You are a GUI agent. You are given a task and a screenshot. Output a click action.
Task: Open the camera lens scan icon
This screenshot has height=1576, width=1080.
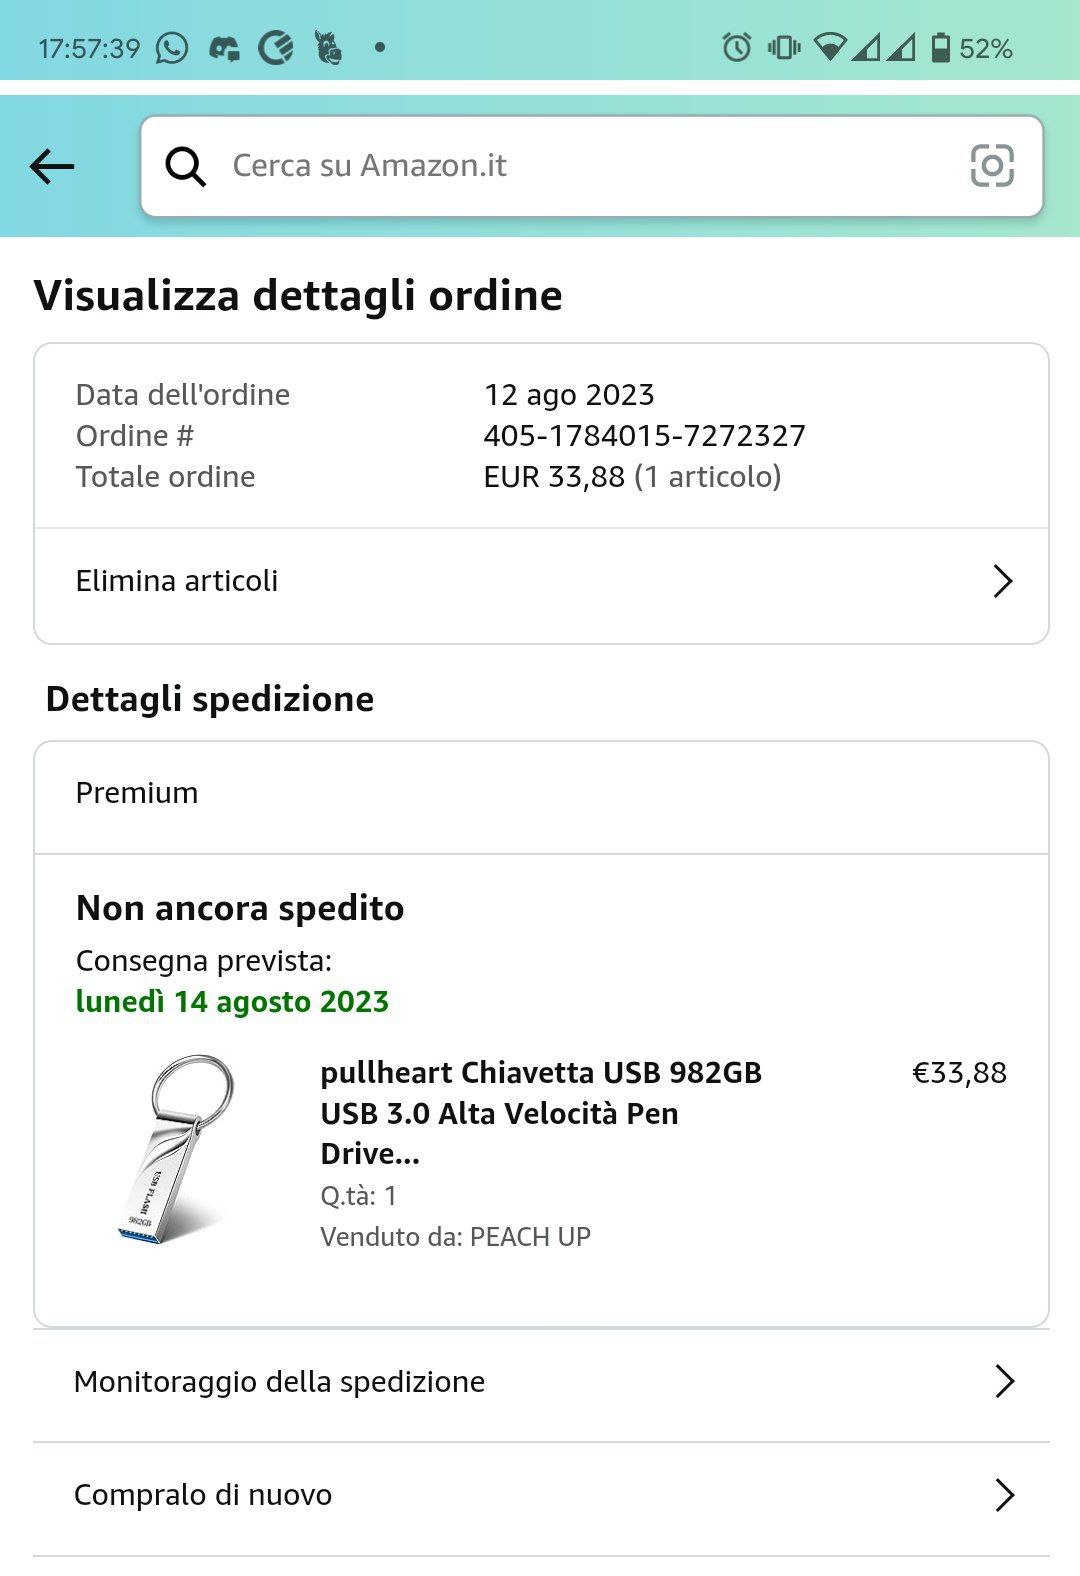coord(992,166)
